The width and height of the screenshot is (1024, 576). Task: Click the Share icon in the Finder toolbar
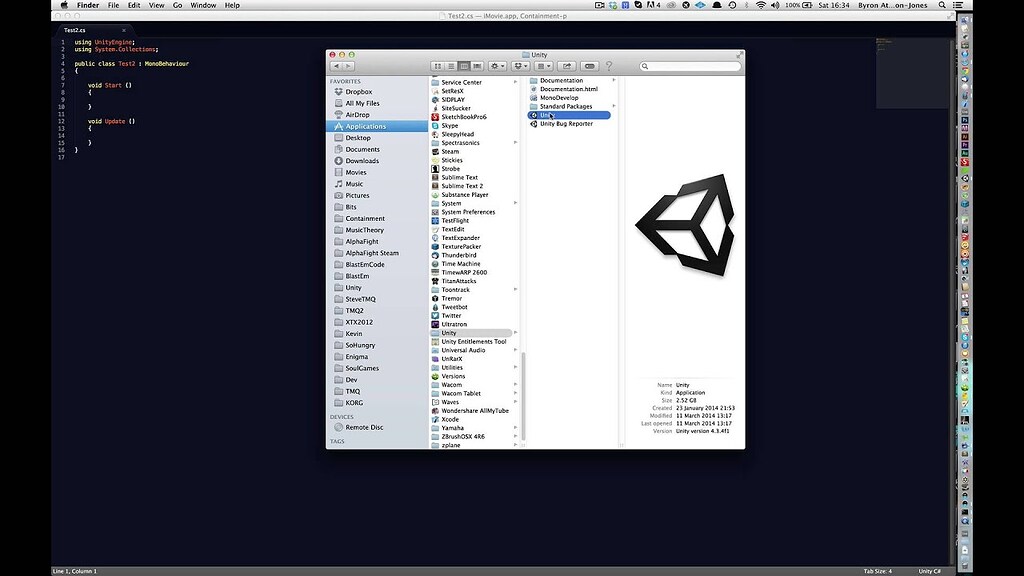(x=566, y=66)
